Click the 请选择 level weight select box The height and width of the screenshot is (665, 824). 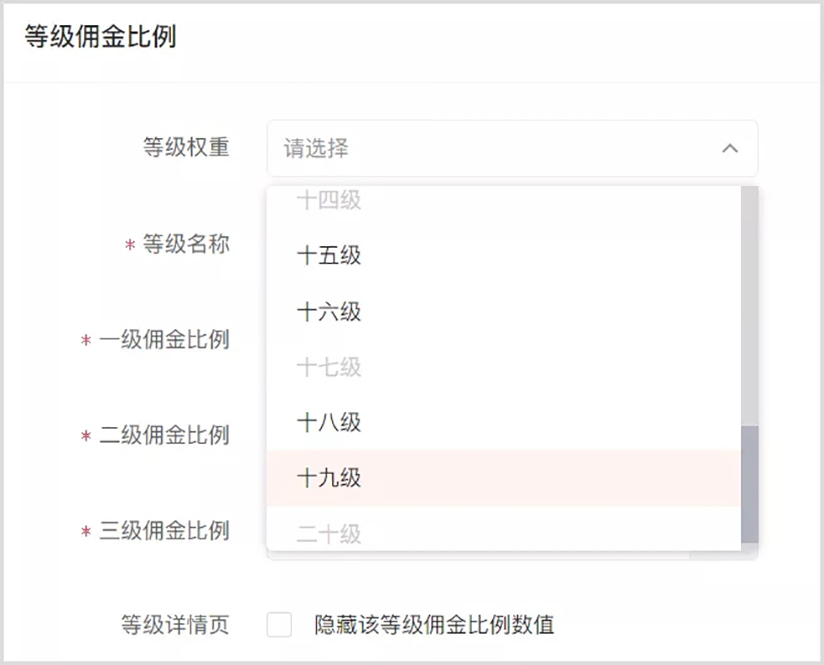point(512,148)
